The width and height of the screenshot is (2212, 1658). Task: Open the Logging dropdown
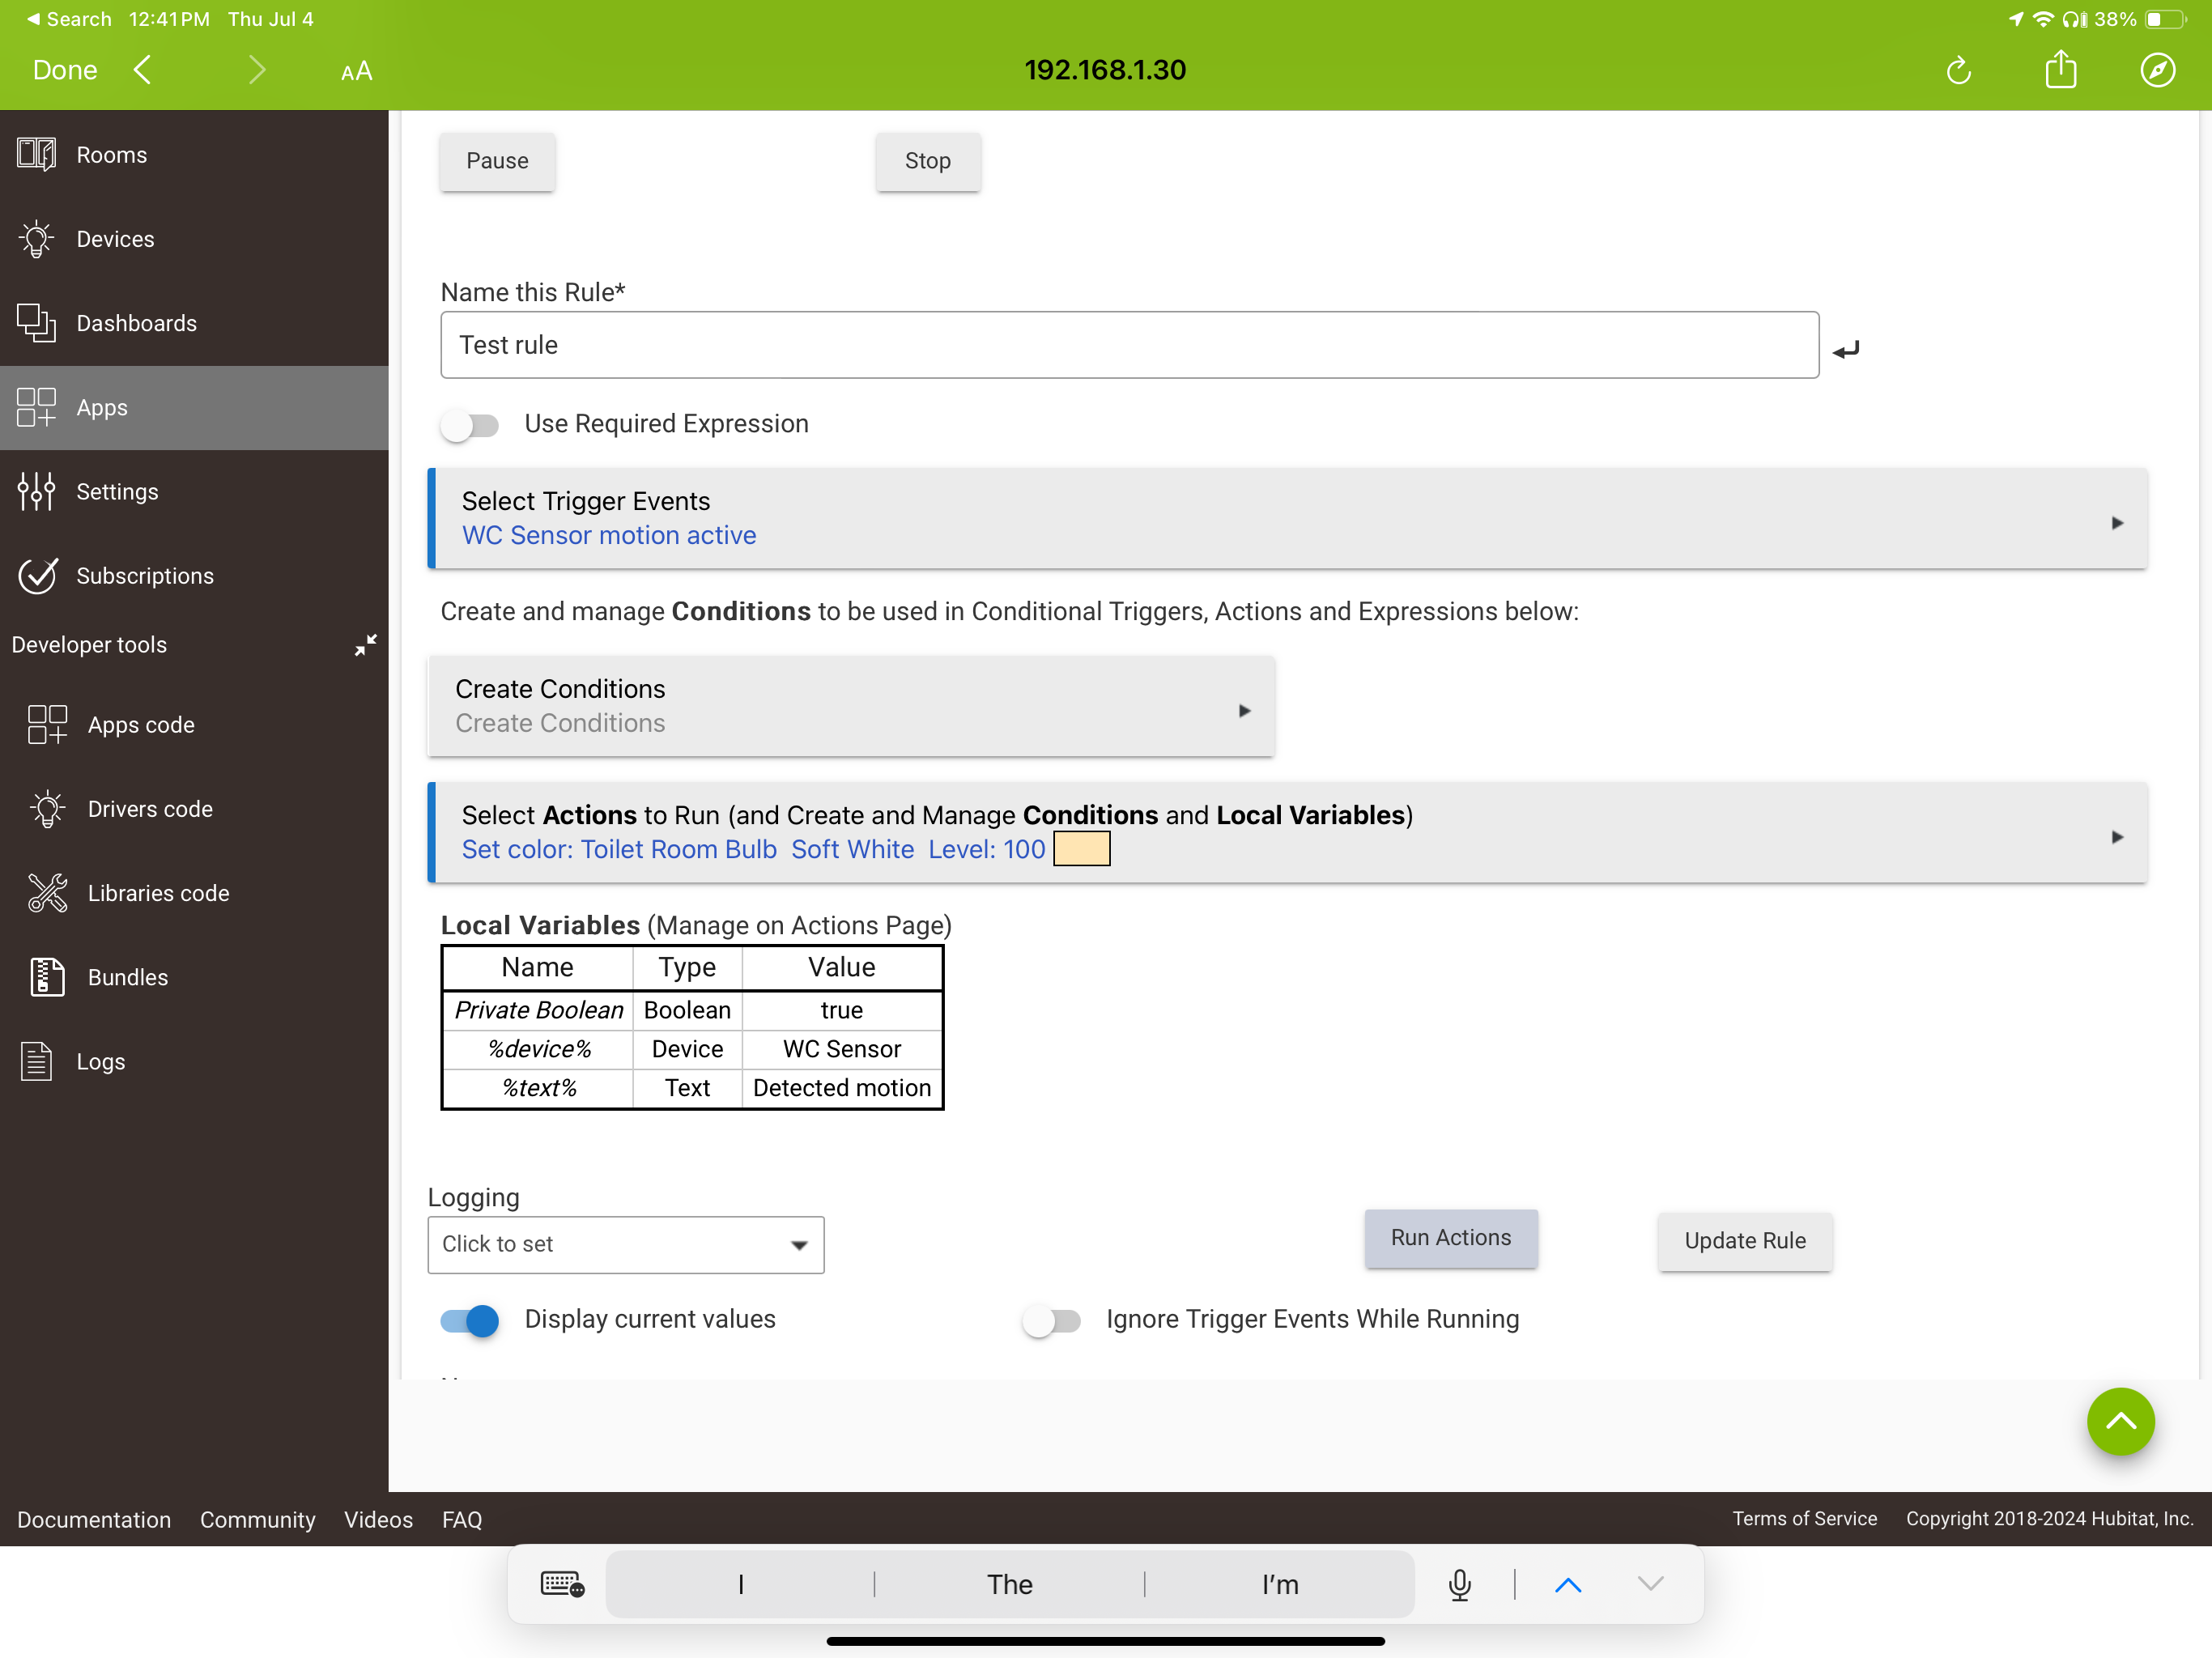click(x=626, y=1244)
